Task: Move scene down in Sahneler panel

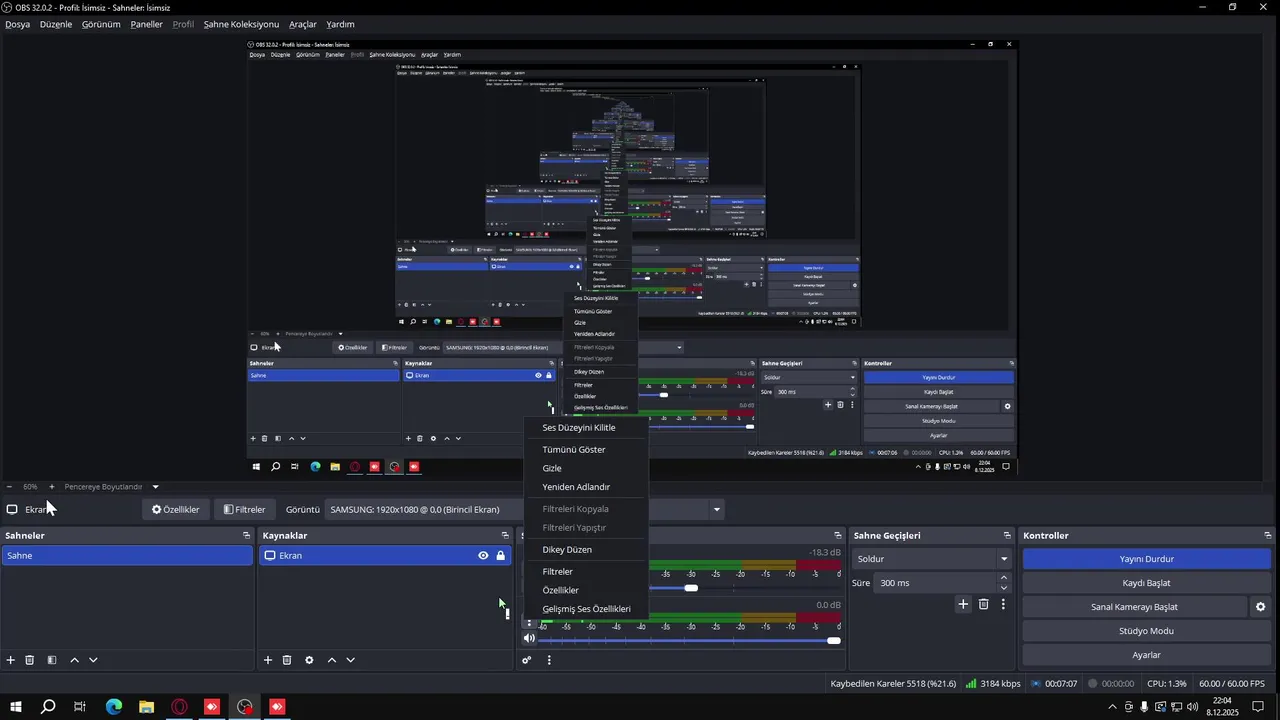Action: (x=93, y=660)
